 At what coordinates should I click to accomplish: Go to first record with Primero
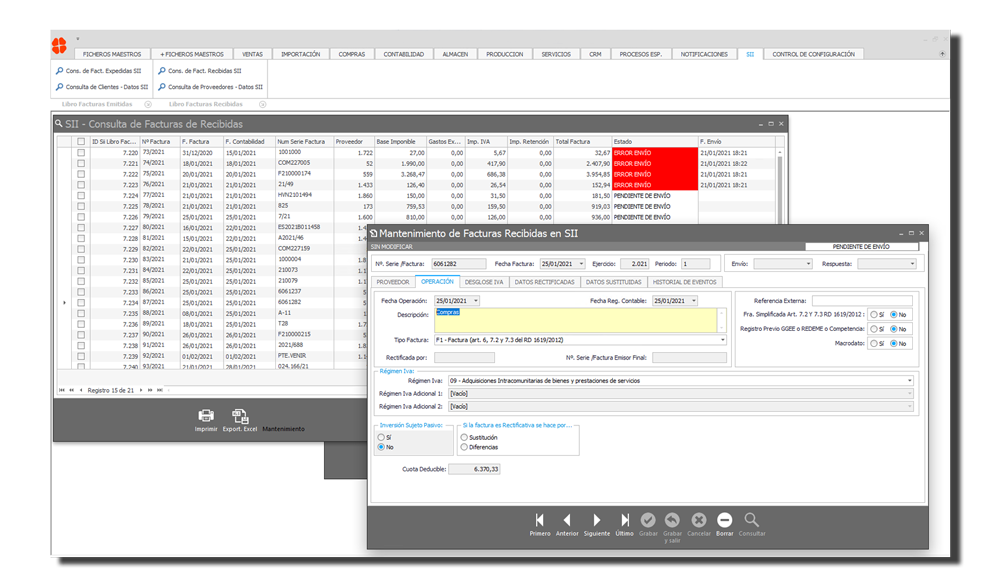click(540, 520)
